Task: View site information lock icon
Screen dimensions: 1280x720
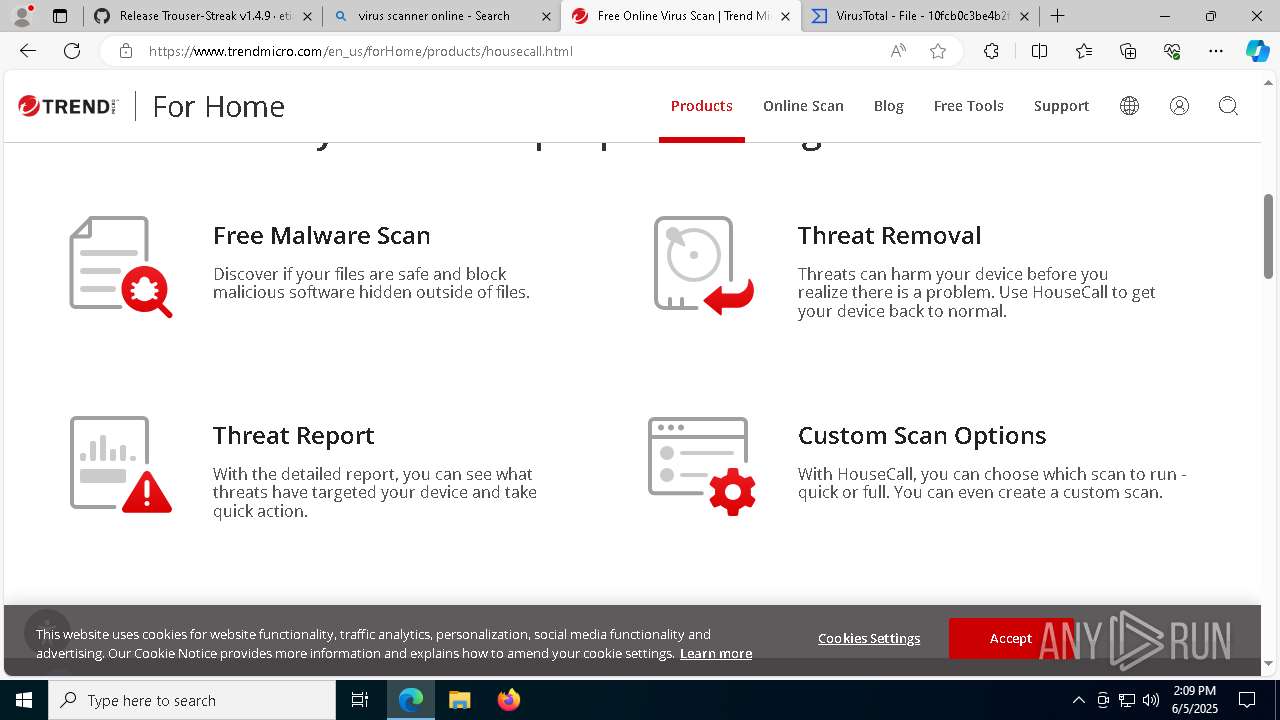Action: click(x=126, y=51)
